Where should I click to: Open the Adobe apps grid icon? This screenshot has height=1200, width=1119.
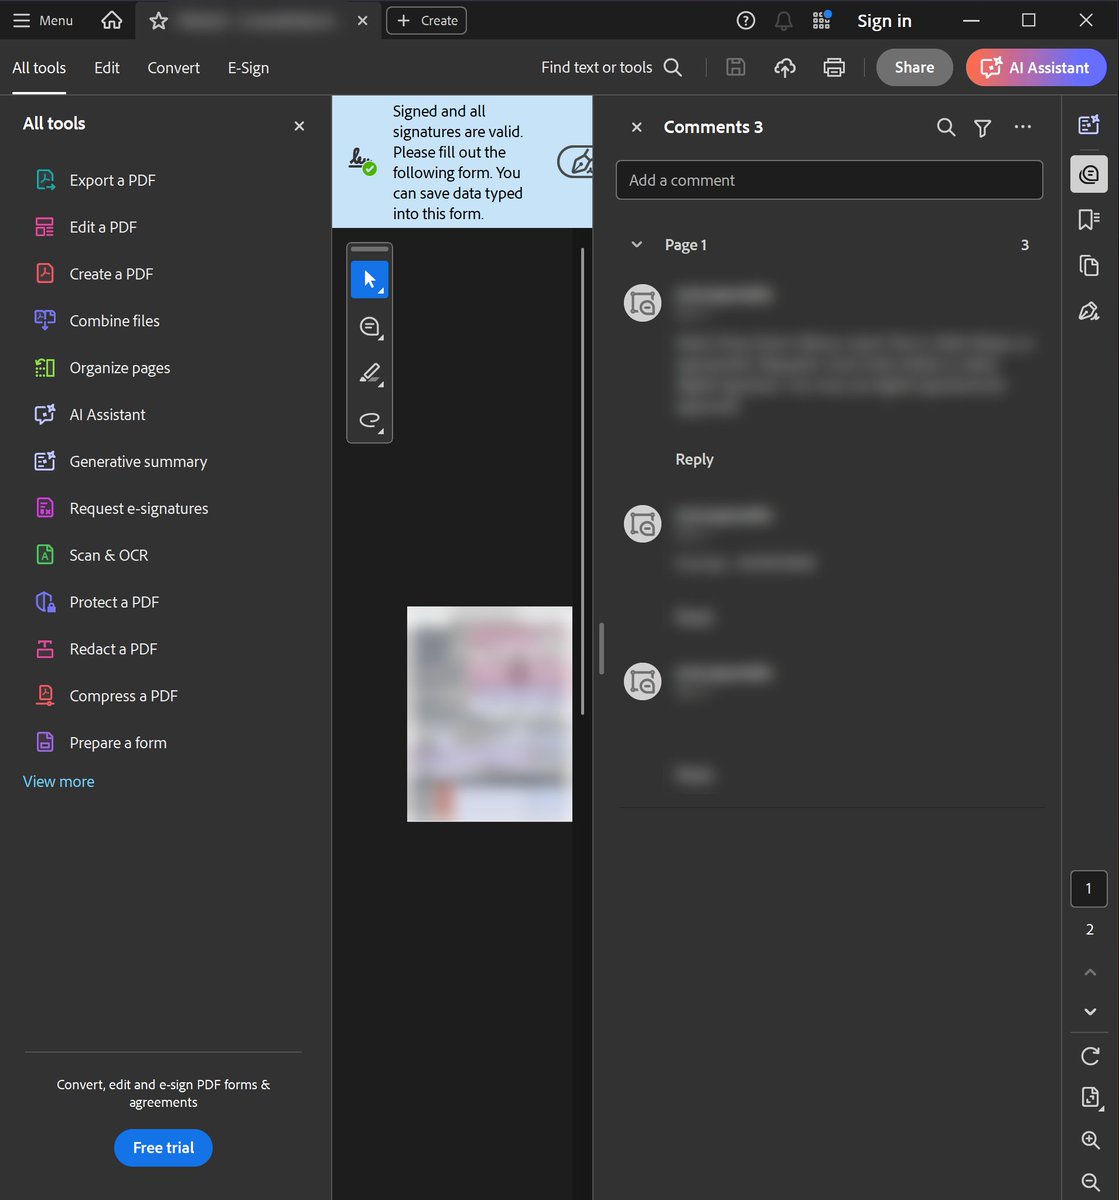pos(822,20)
